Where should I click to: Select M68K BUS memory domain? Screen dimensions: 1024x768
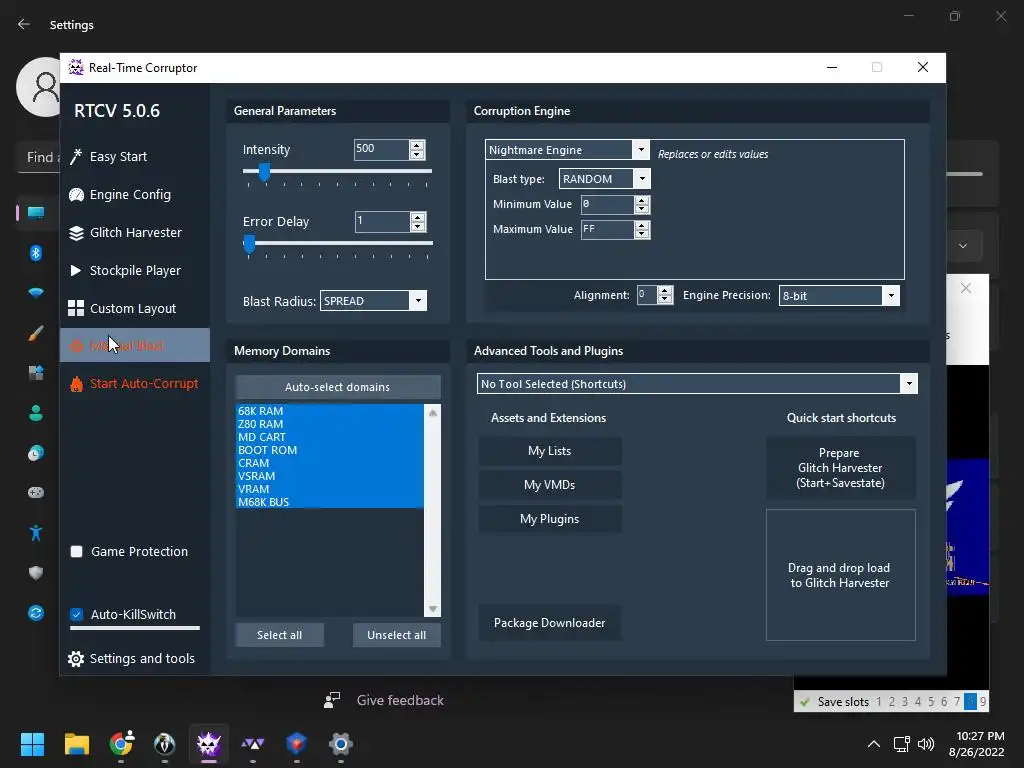pos(330,502)
